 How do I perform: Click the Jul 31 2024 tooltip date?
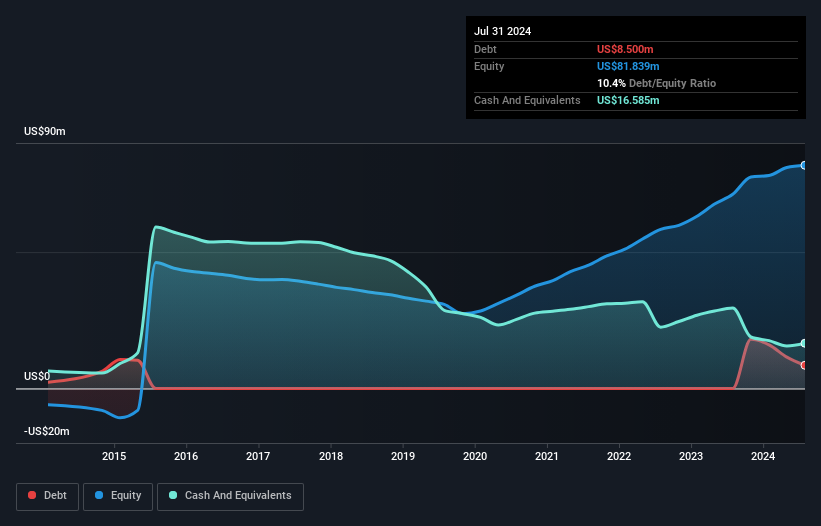502,31
